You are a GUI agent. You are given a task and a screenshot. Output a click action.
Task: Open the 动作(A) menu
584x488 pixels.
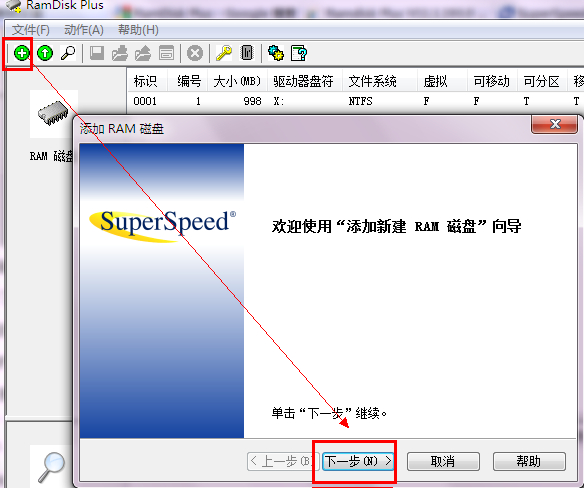84,30
